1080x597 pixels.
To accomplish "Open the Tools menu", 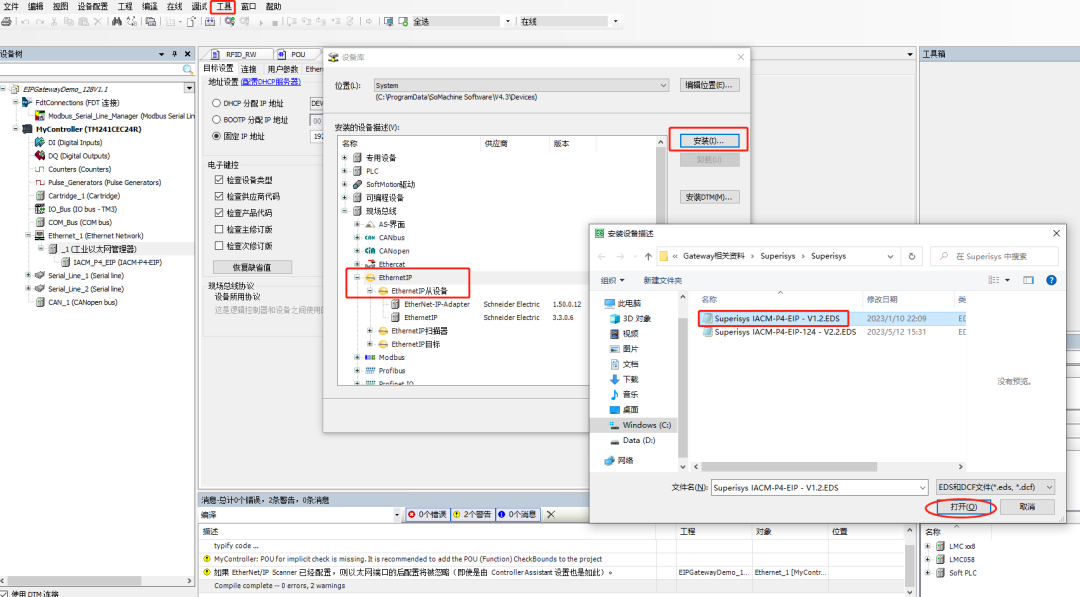I will point(223,6).
